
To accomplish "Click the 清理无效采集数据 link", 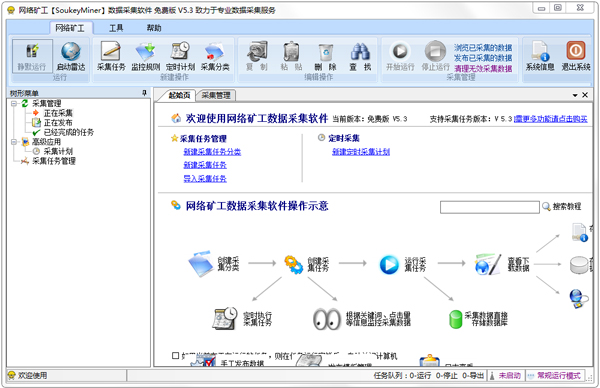I will coord(483,68).
